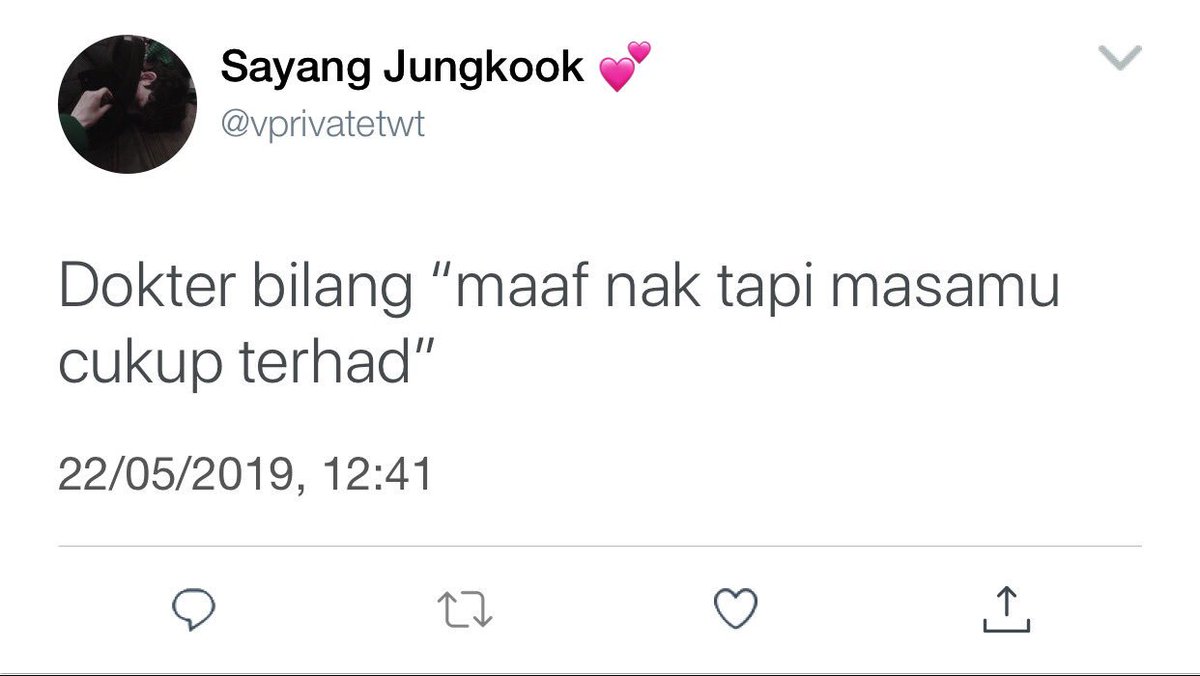Open the Sayang Jungkook display name profile
Screen dimensions: 1200x676
pos(402,68)
